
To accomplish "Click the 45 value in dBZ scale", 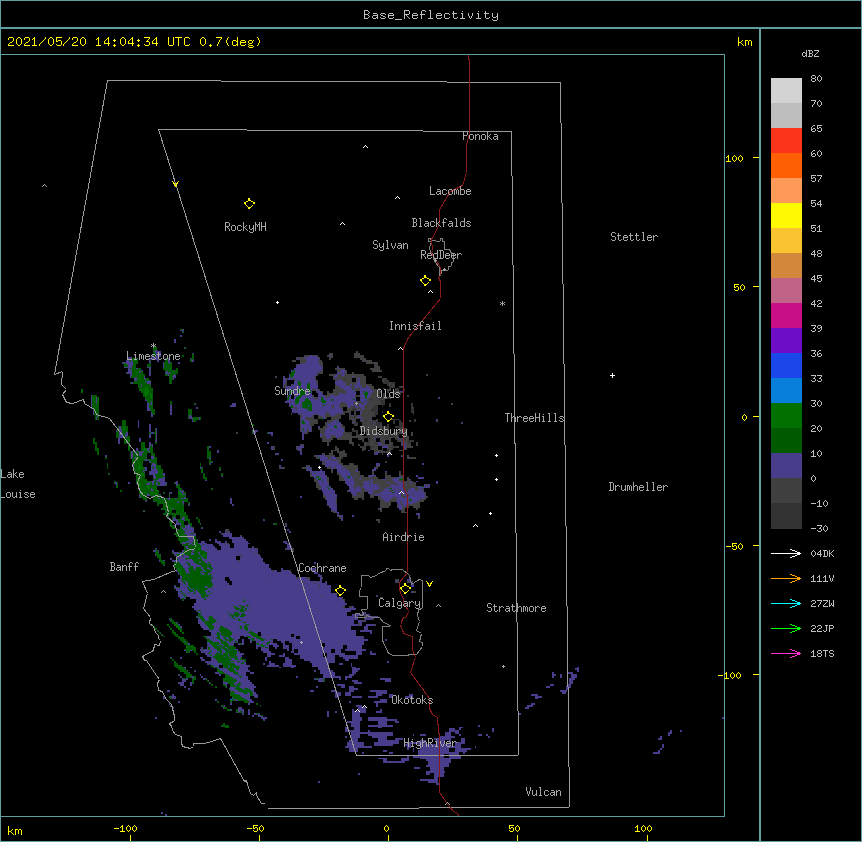I will click(816, 279).
